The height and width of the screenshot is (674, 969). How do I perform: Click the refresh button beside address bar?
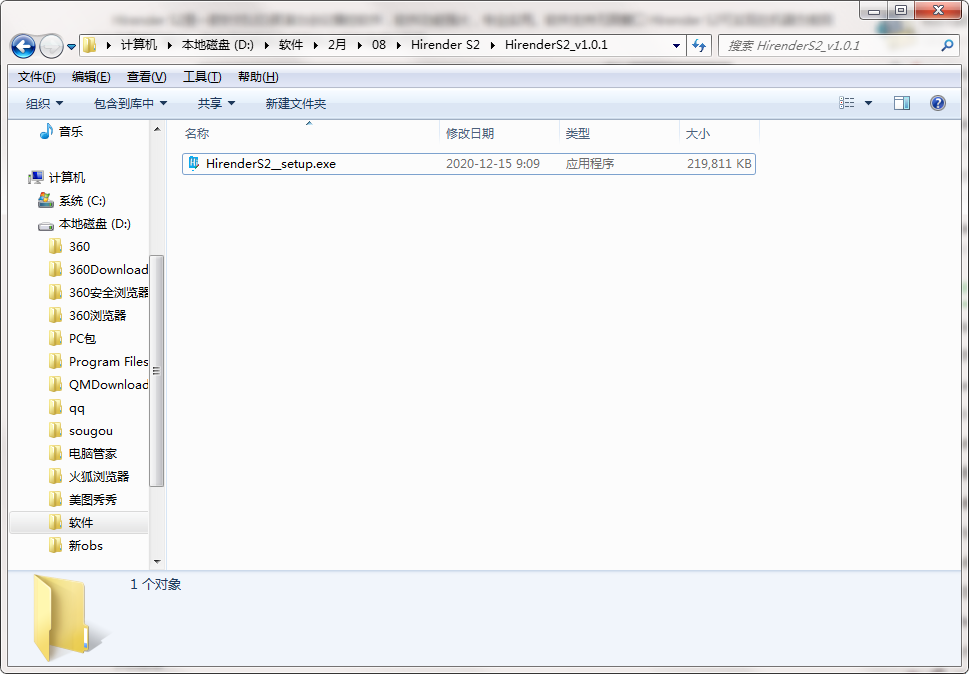699,45
